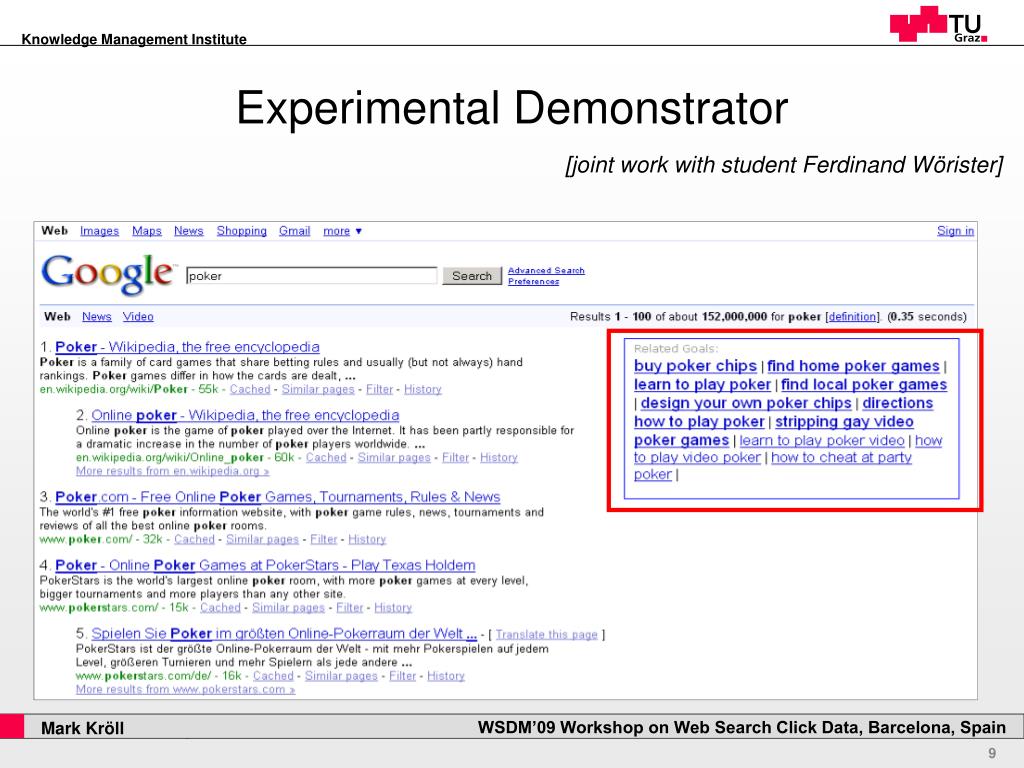Select related goal 'how to cheat at party poker'
This screenshot has height=768, width=1024.
pos(841,458)
